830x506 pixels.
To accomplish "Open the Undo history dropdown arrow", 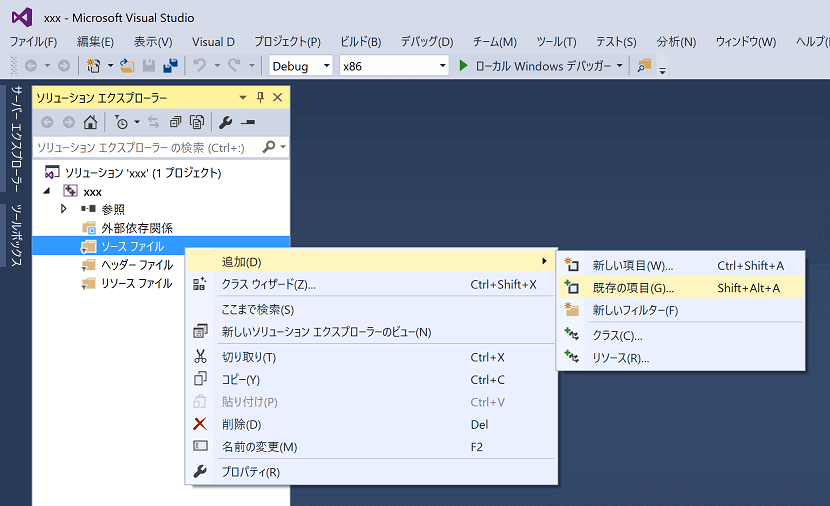I will [217, 66].
